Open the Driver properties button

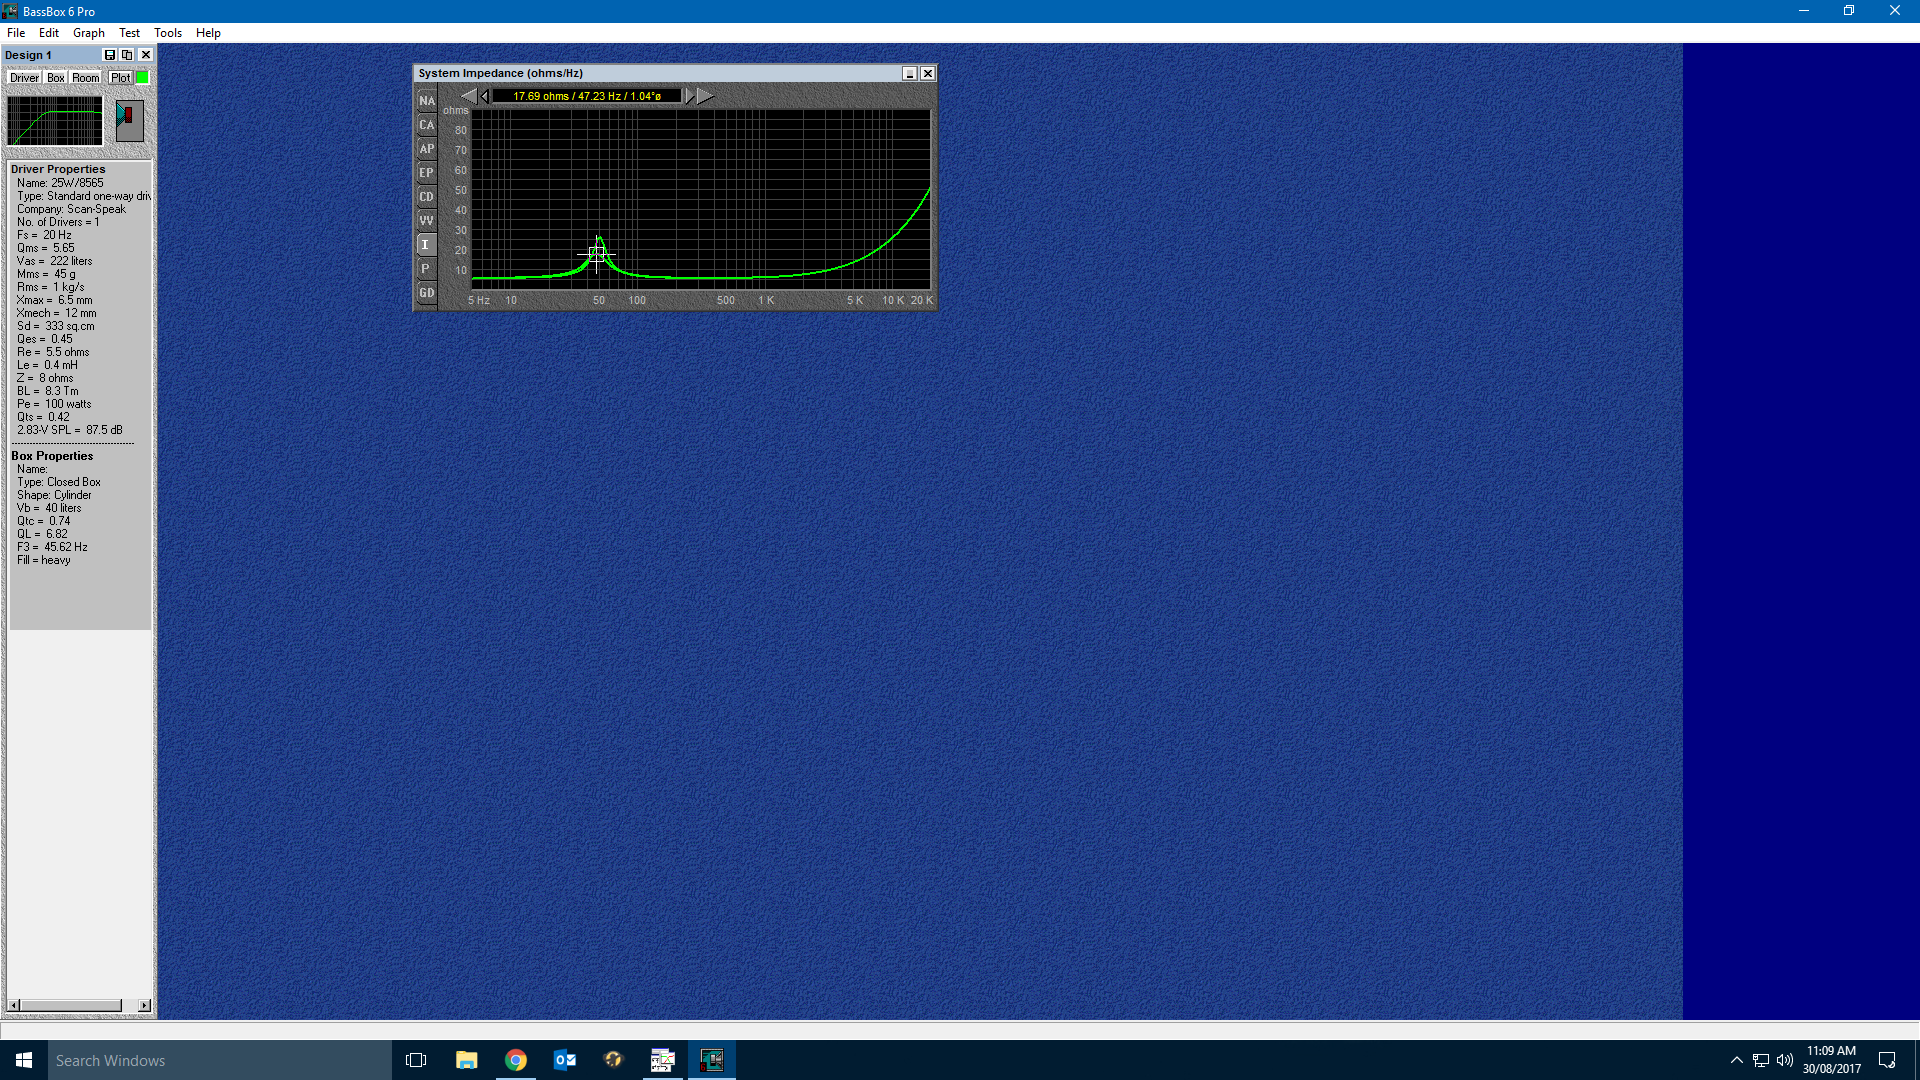tap(24, 78)
